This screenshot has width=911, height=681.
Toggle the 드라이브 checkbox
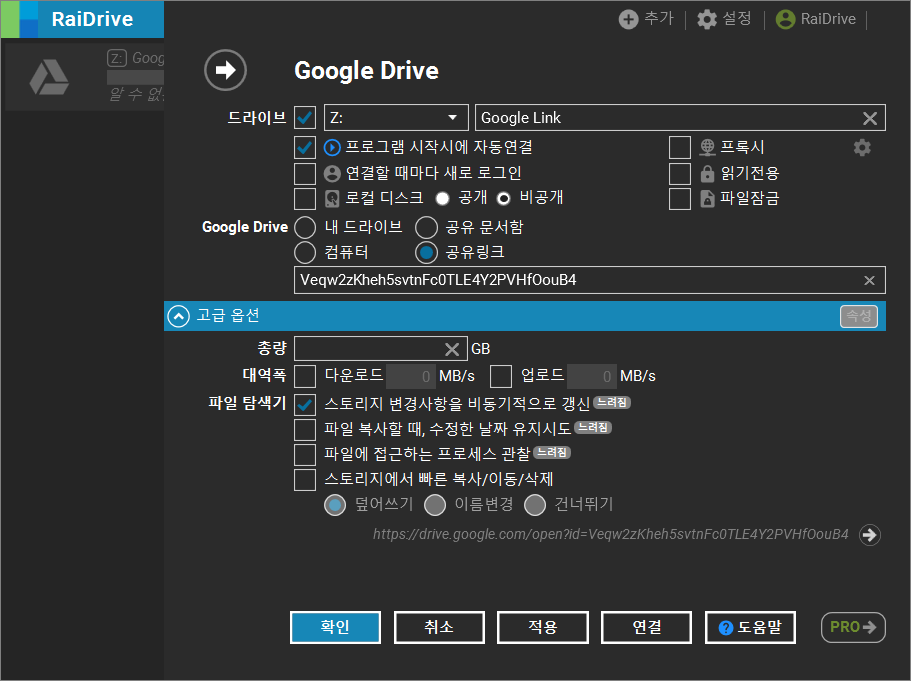(x=305, y=118)
